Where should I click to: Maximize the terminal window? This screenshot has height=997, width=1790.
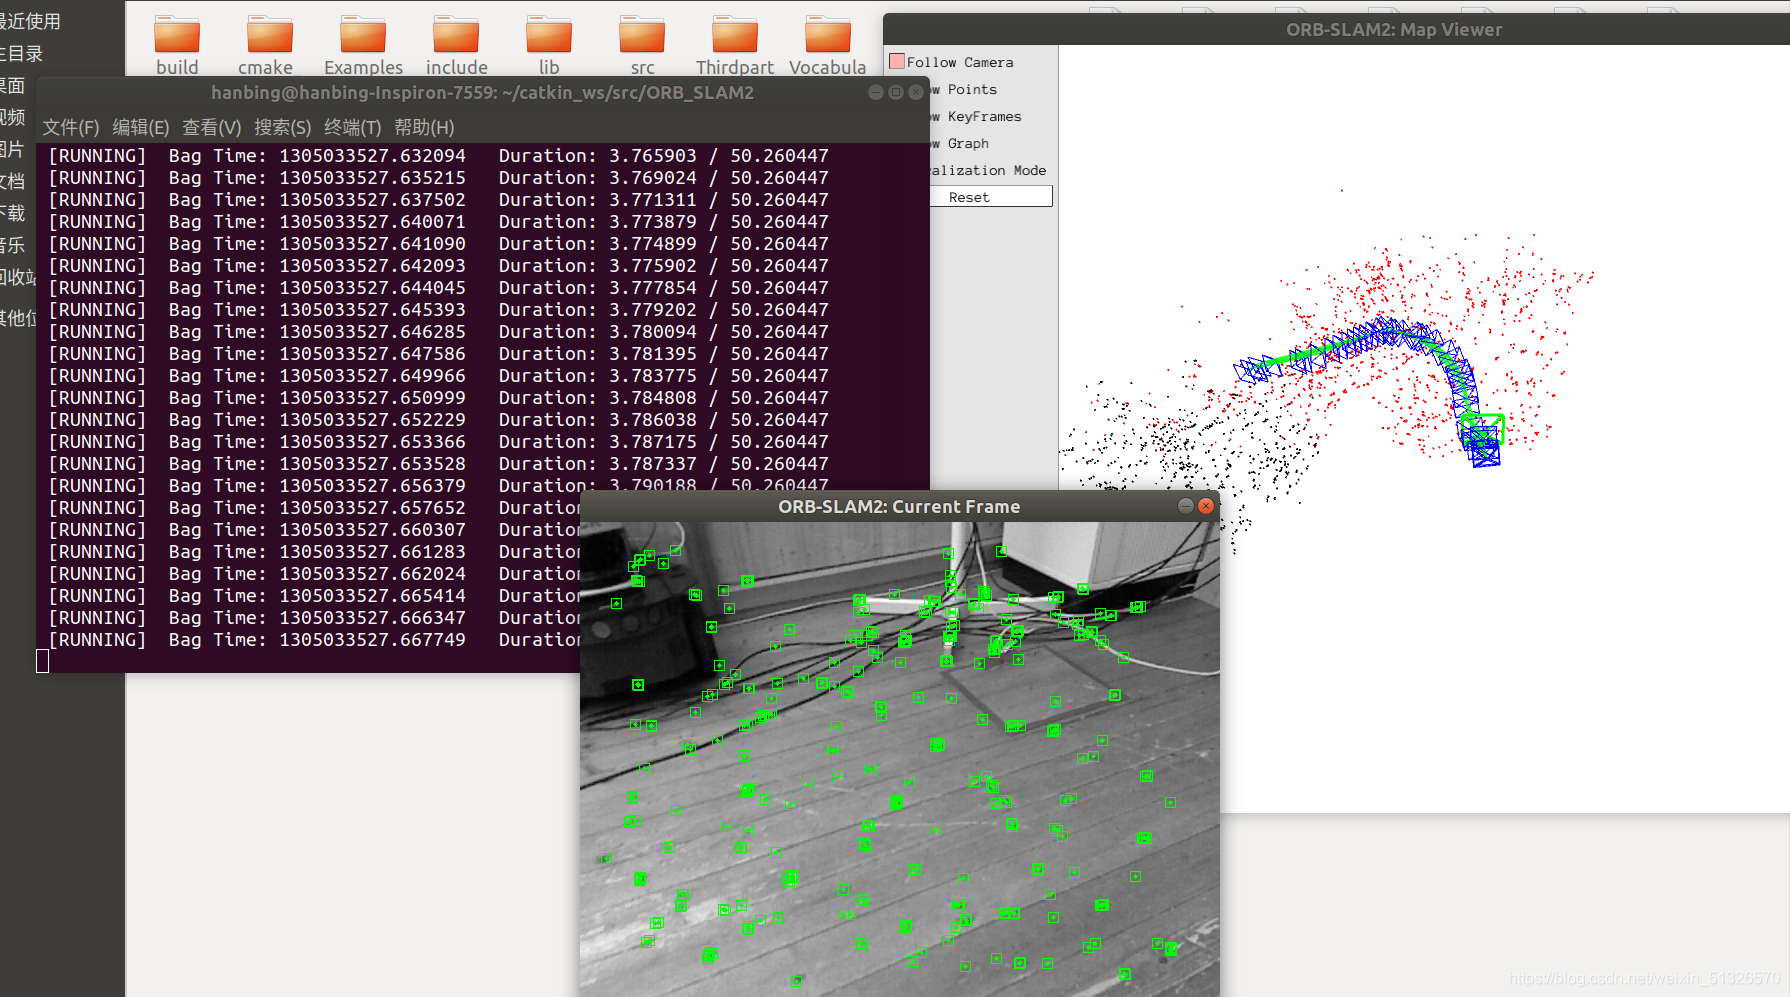pos(896,92)
